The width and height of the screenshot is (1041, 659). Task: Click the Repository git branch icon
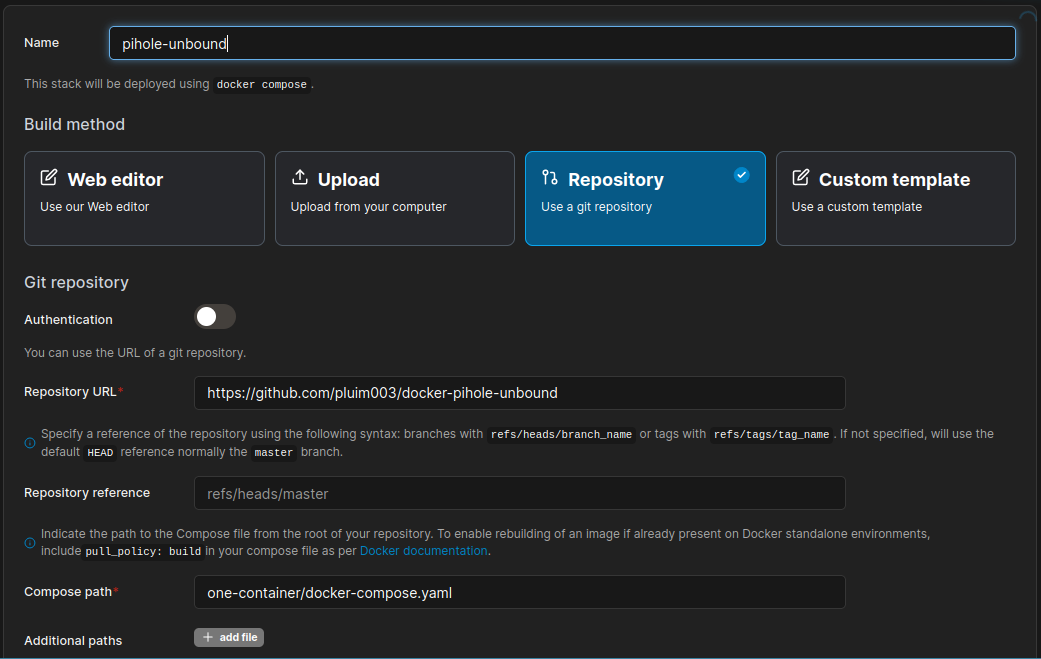[549, 178]
